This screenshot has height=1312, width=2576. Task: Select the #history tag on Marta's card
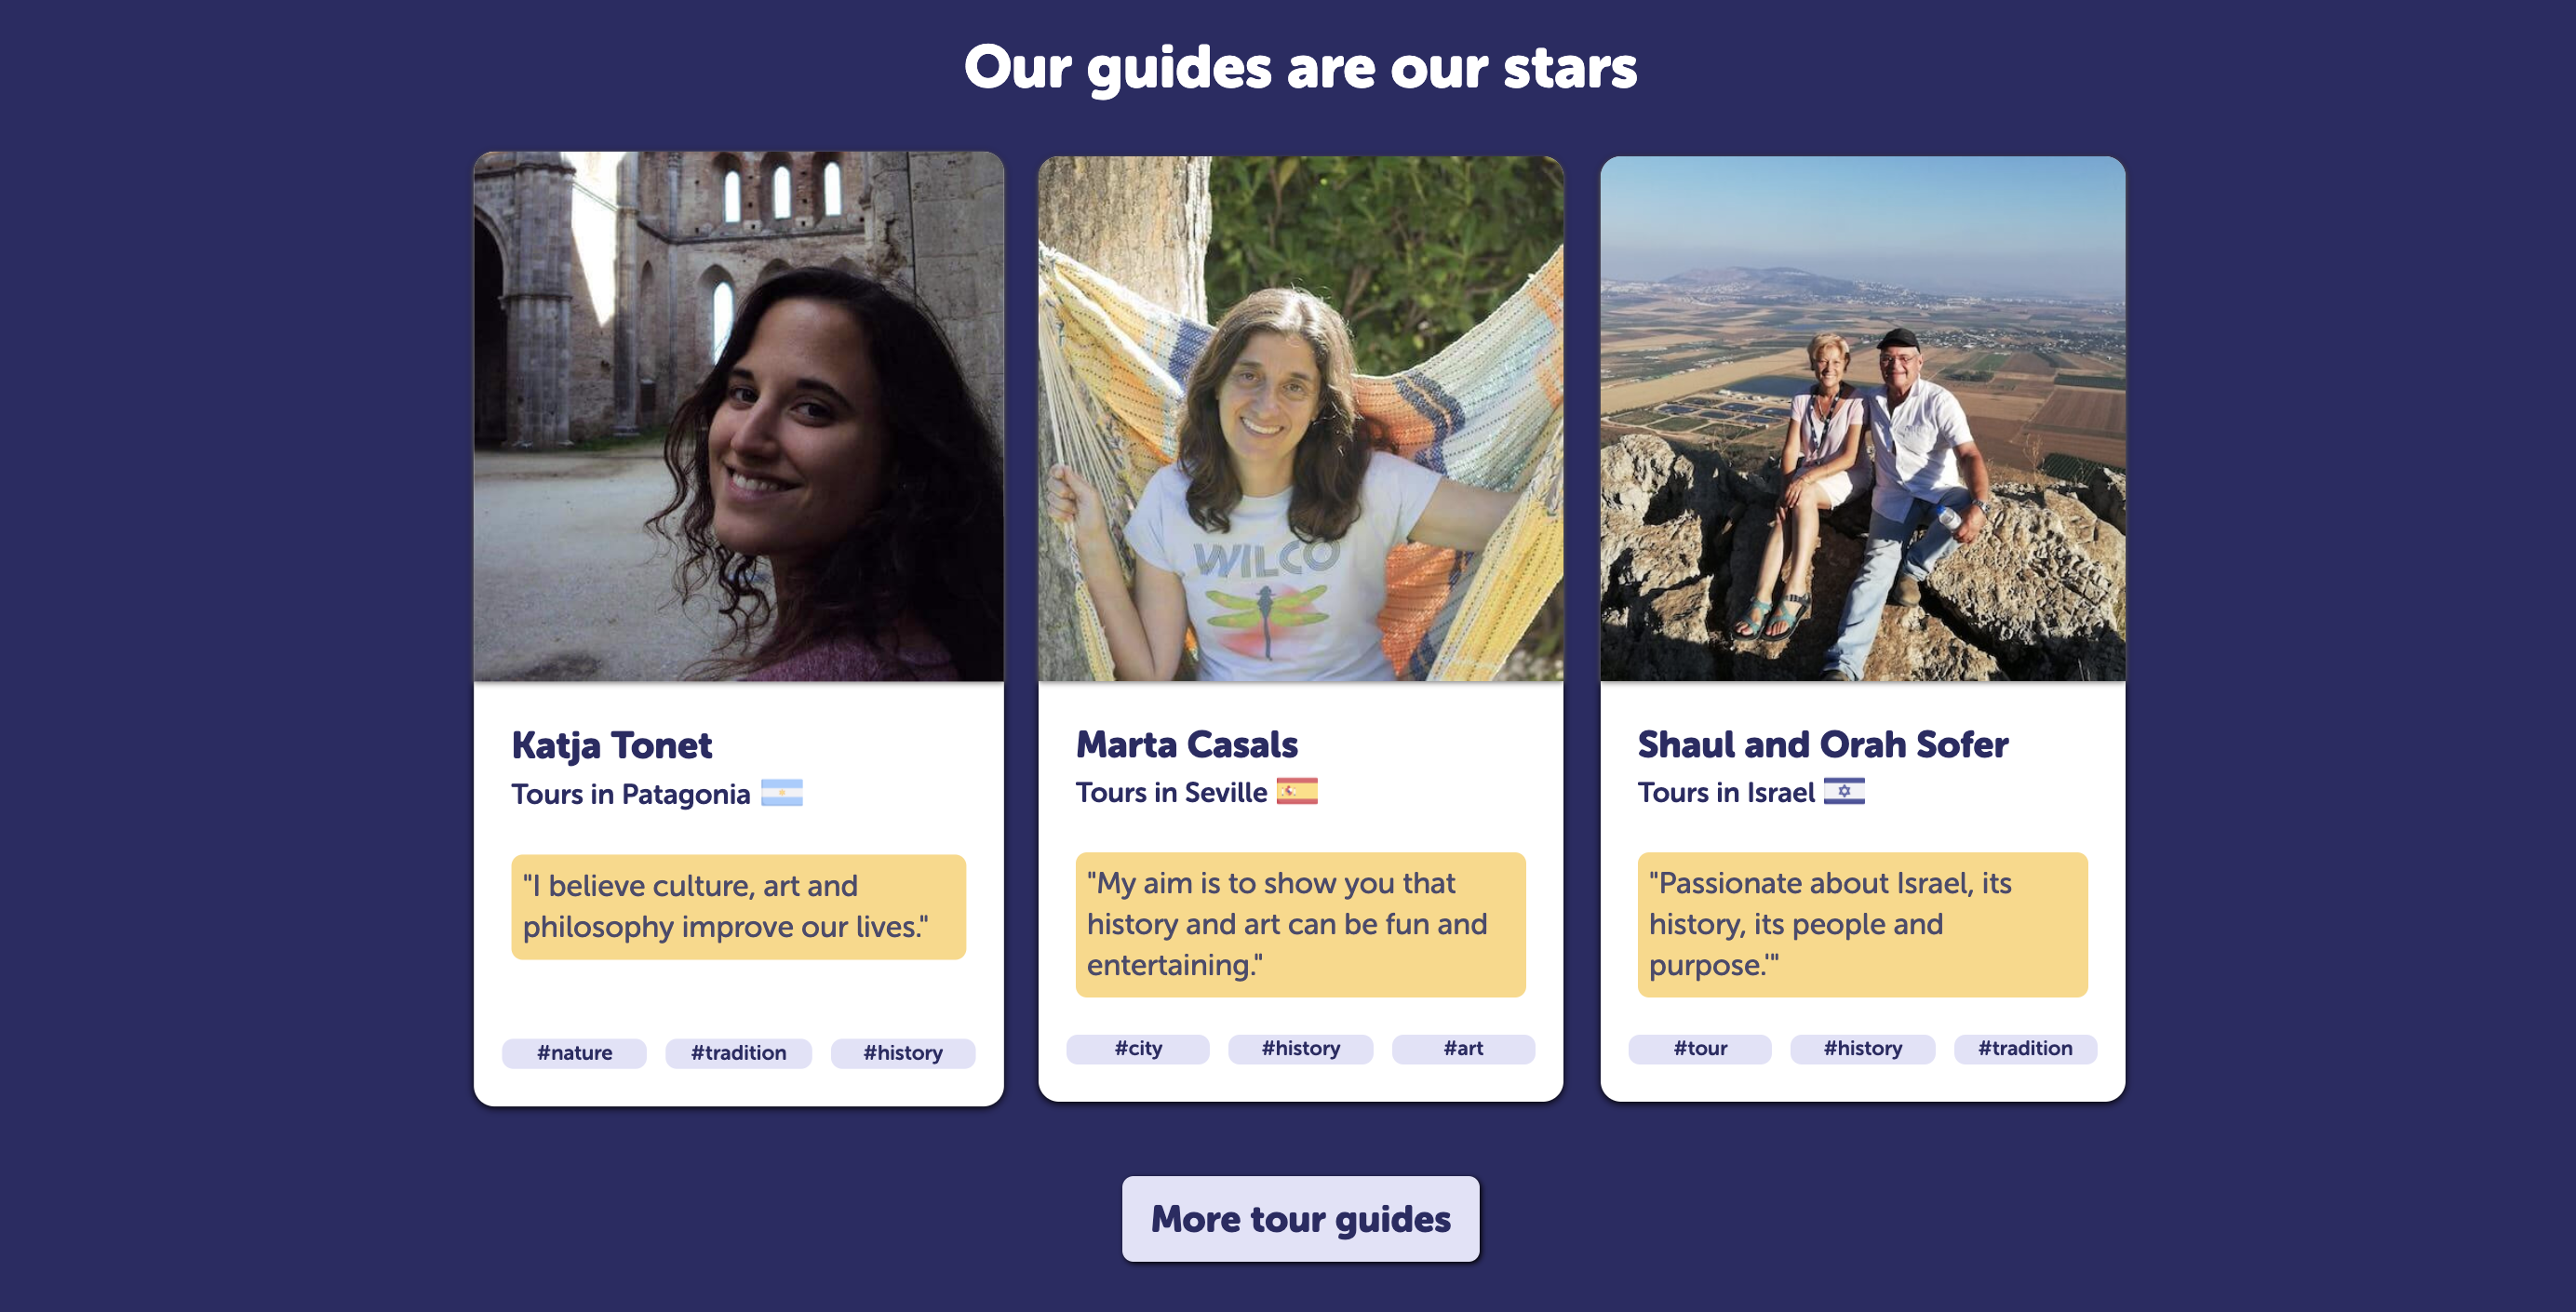pos(1300,1048)
